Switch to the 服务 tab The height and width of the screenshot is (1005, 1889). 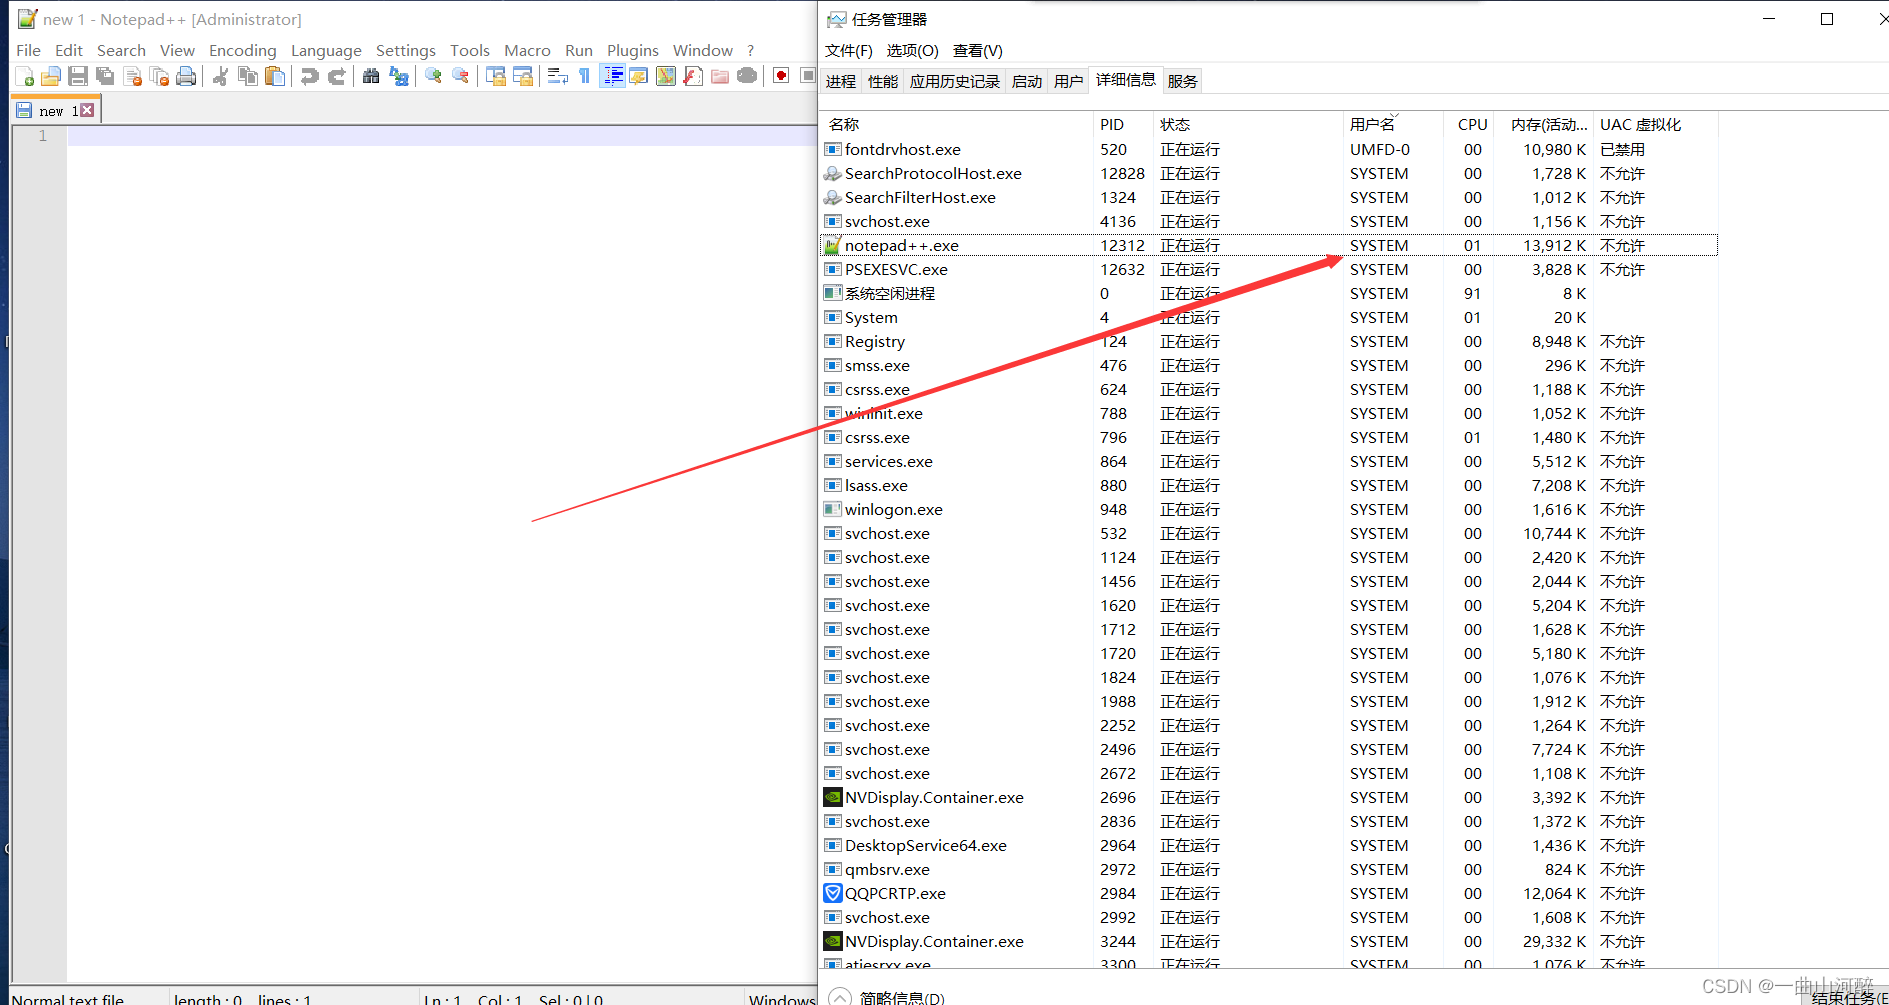coord(1183,81)
